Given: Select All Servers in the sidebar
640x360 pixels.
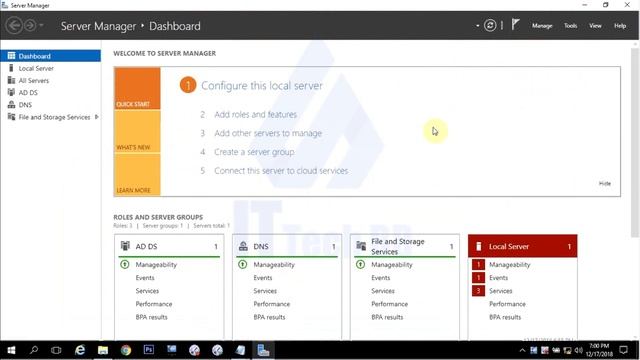Looking at the screenshot, I should (50, 80).
